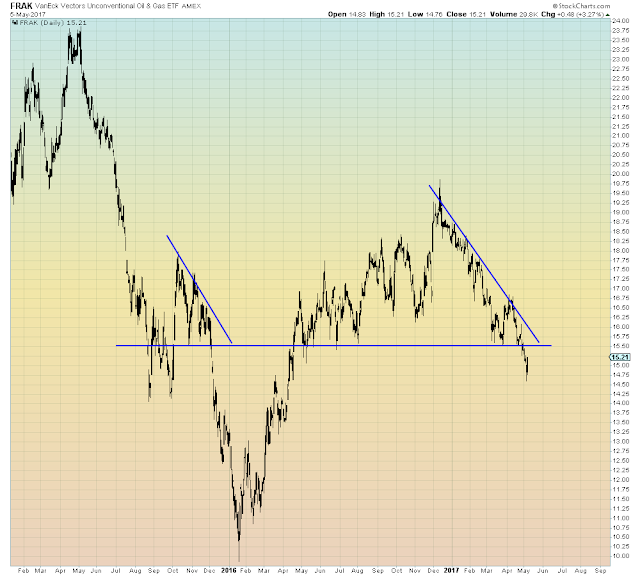This screenshot has height=576, width=640.
Task: Click the 'VanEck Vectors Unconventional Oil & Gas ETF' name
Action: click(x=107, y=6)
